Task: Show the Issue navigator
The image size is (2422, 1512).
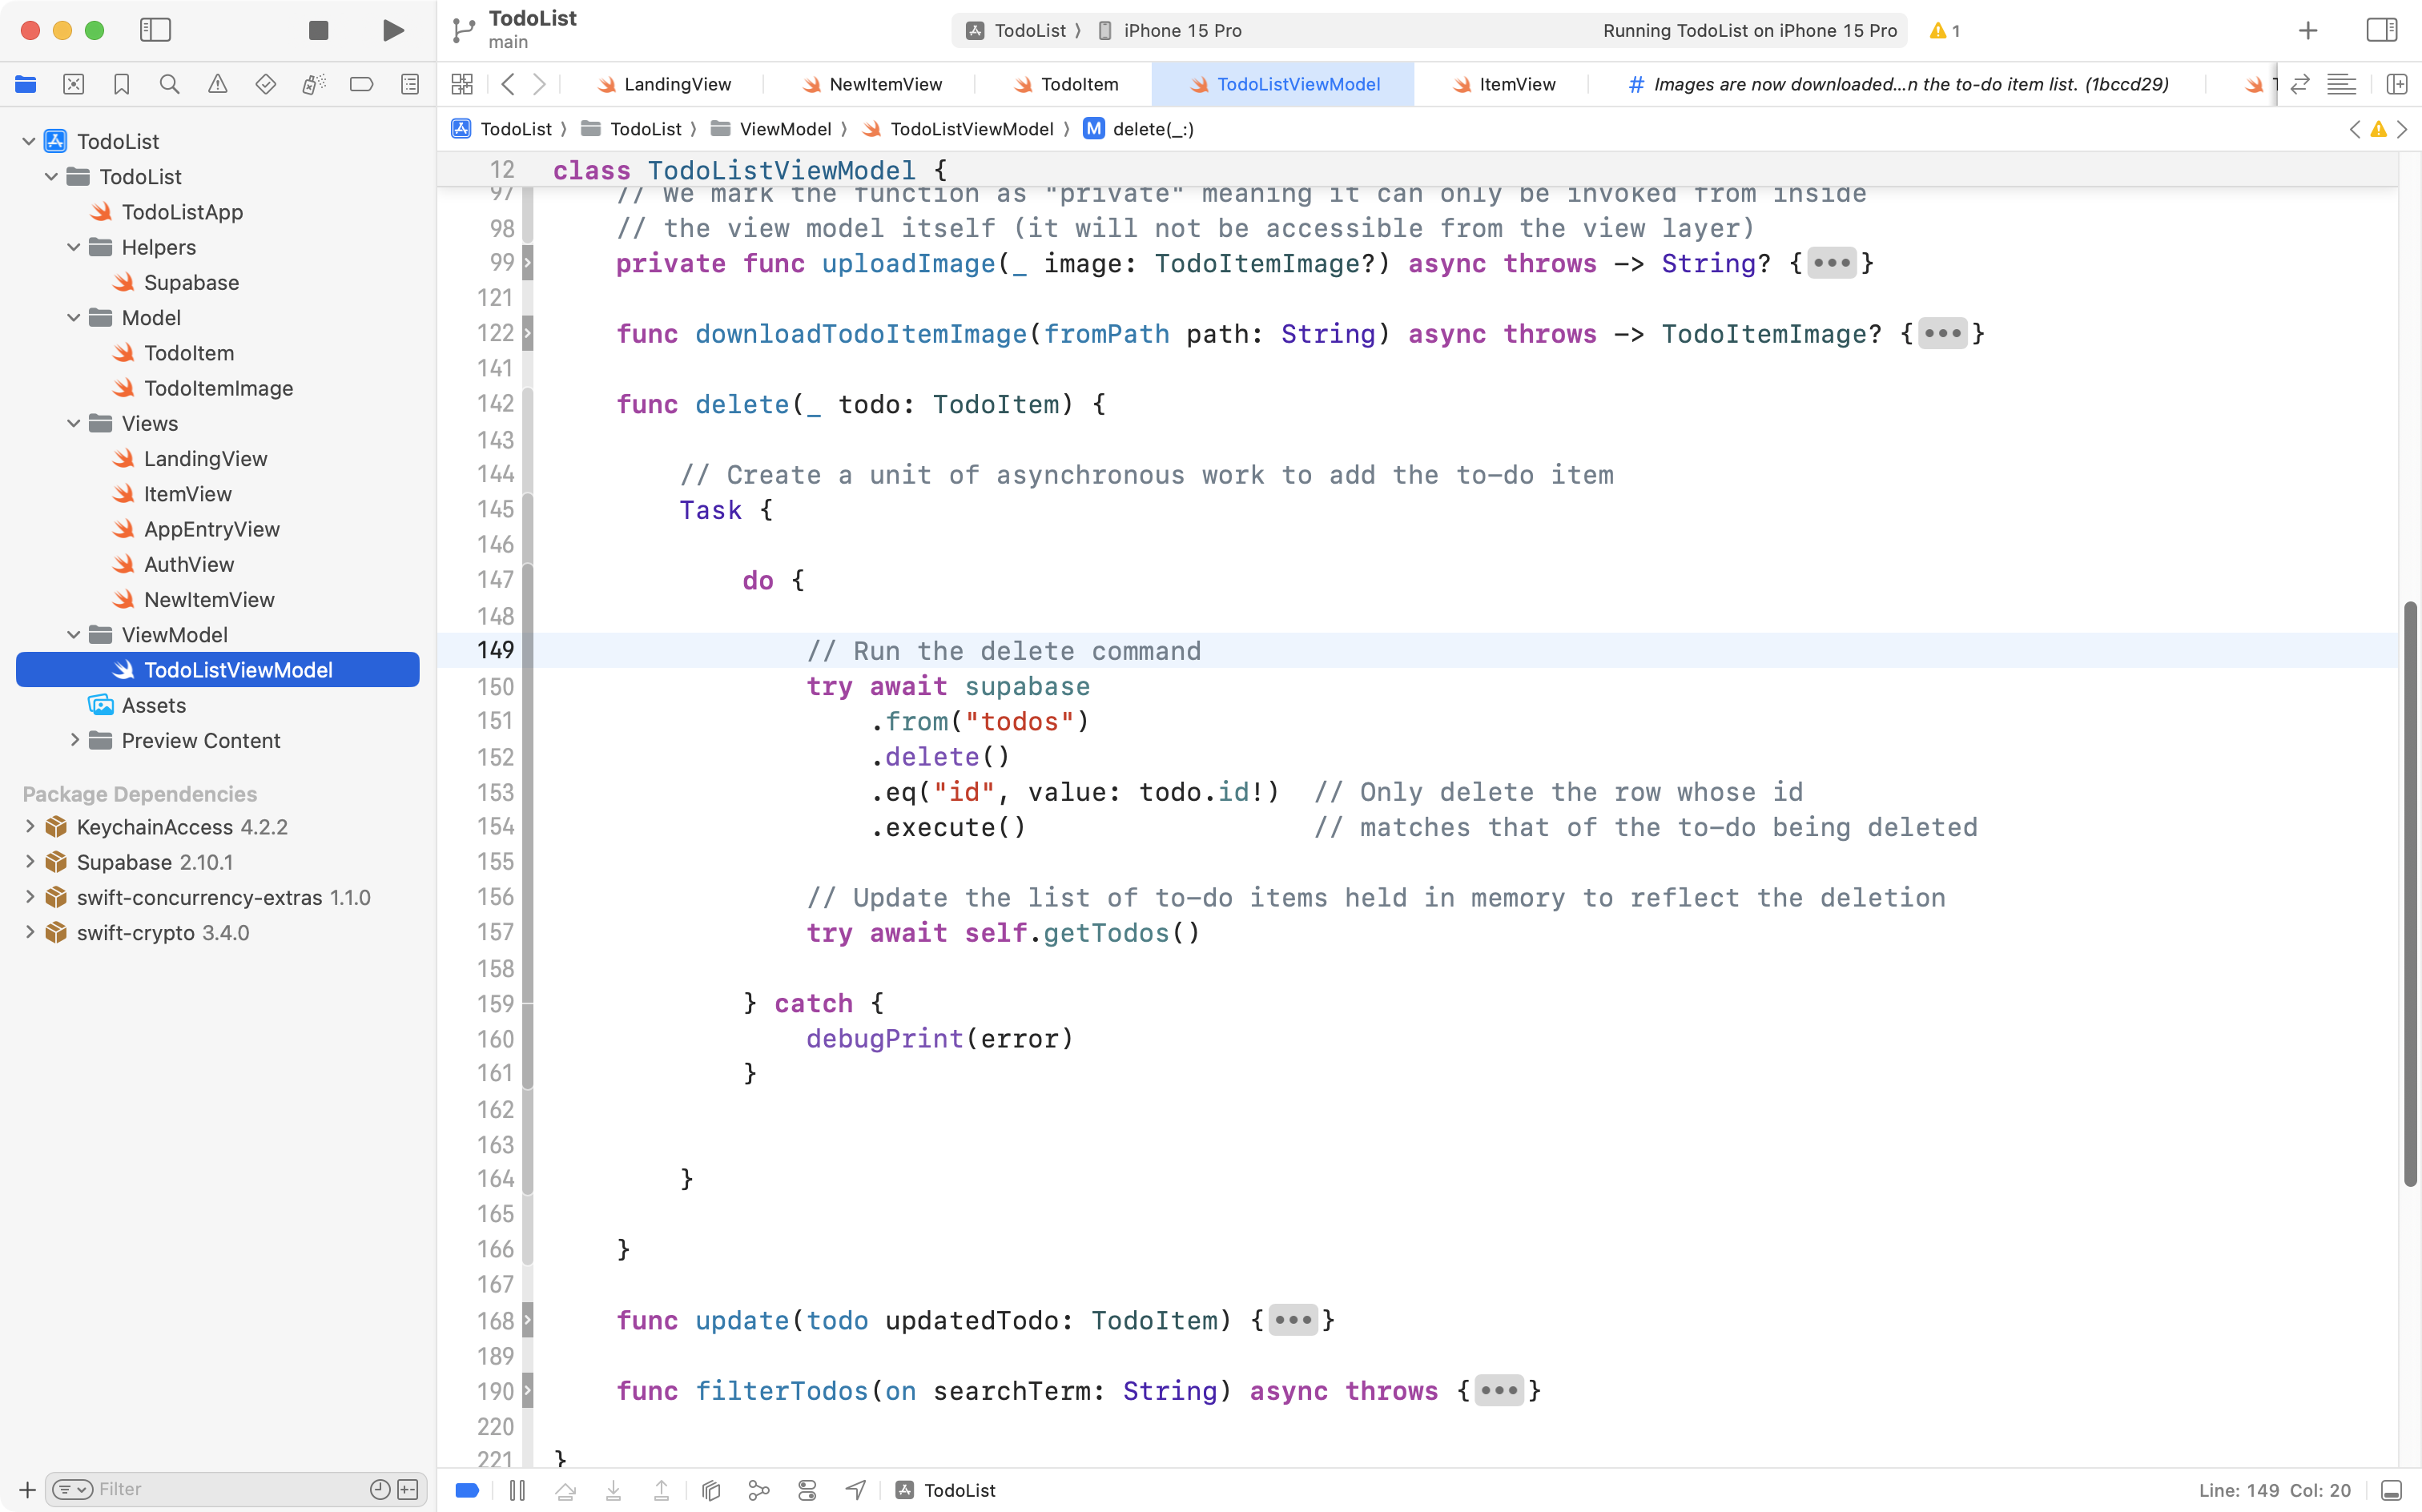Action: 218,84
